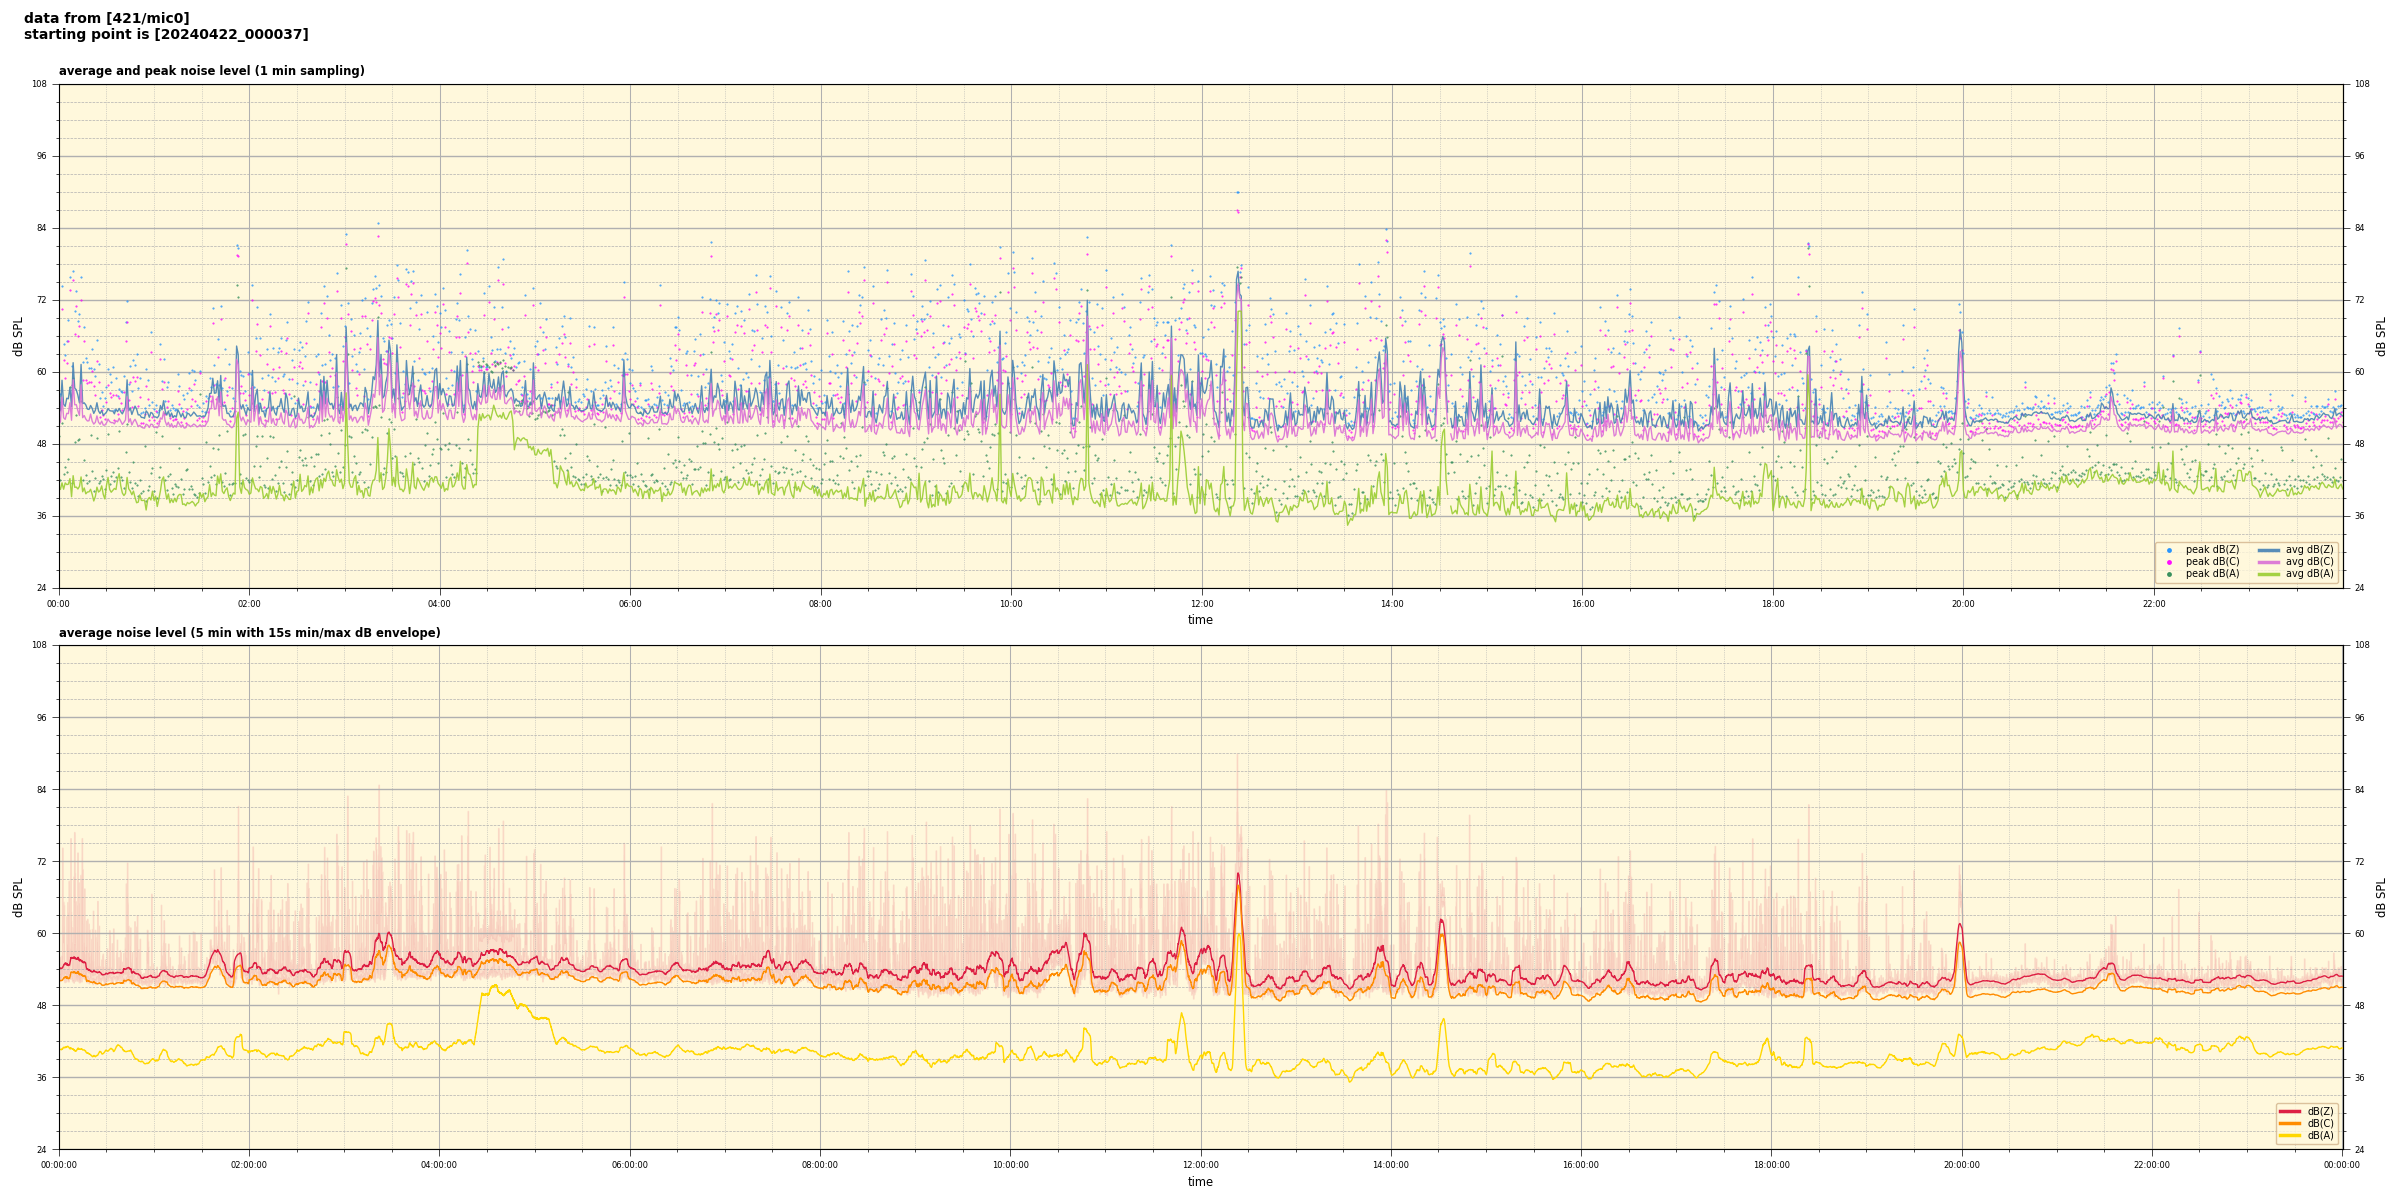2400x1200 pixels.
Task: Click the orange dB(C) swatch in lower legend
Action: tap(2289, 1123)
